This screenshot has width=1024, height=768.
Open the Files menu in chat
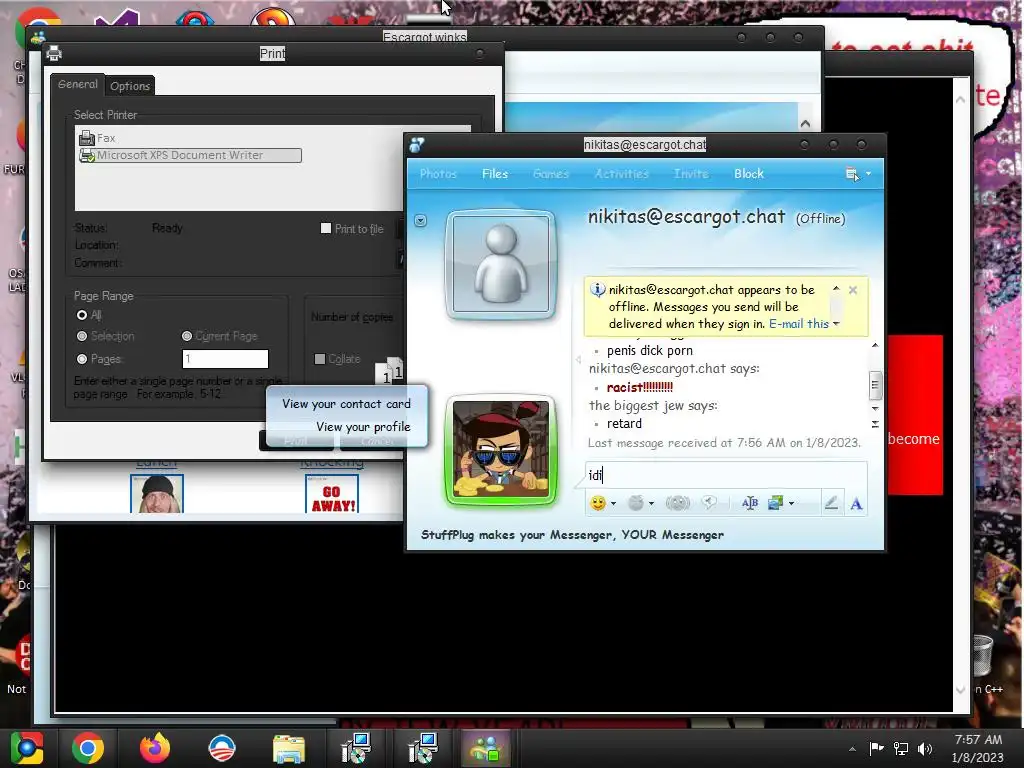pos(495,174)
